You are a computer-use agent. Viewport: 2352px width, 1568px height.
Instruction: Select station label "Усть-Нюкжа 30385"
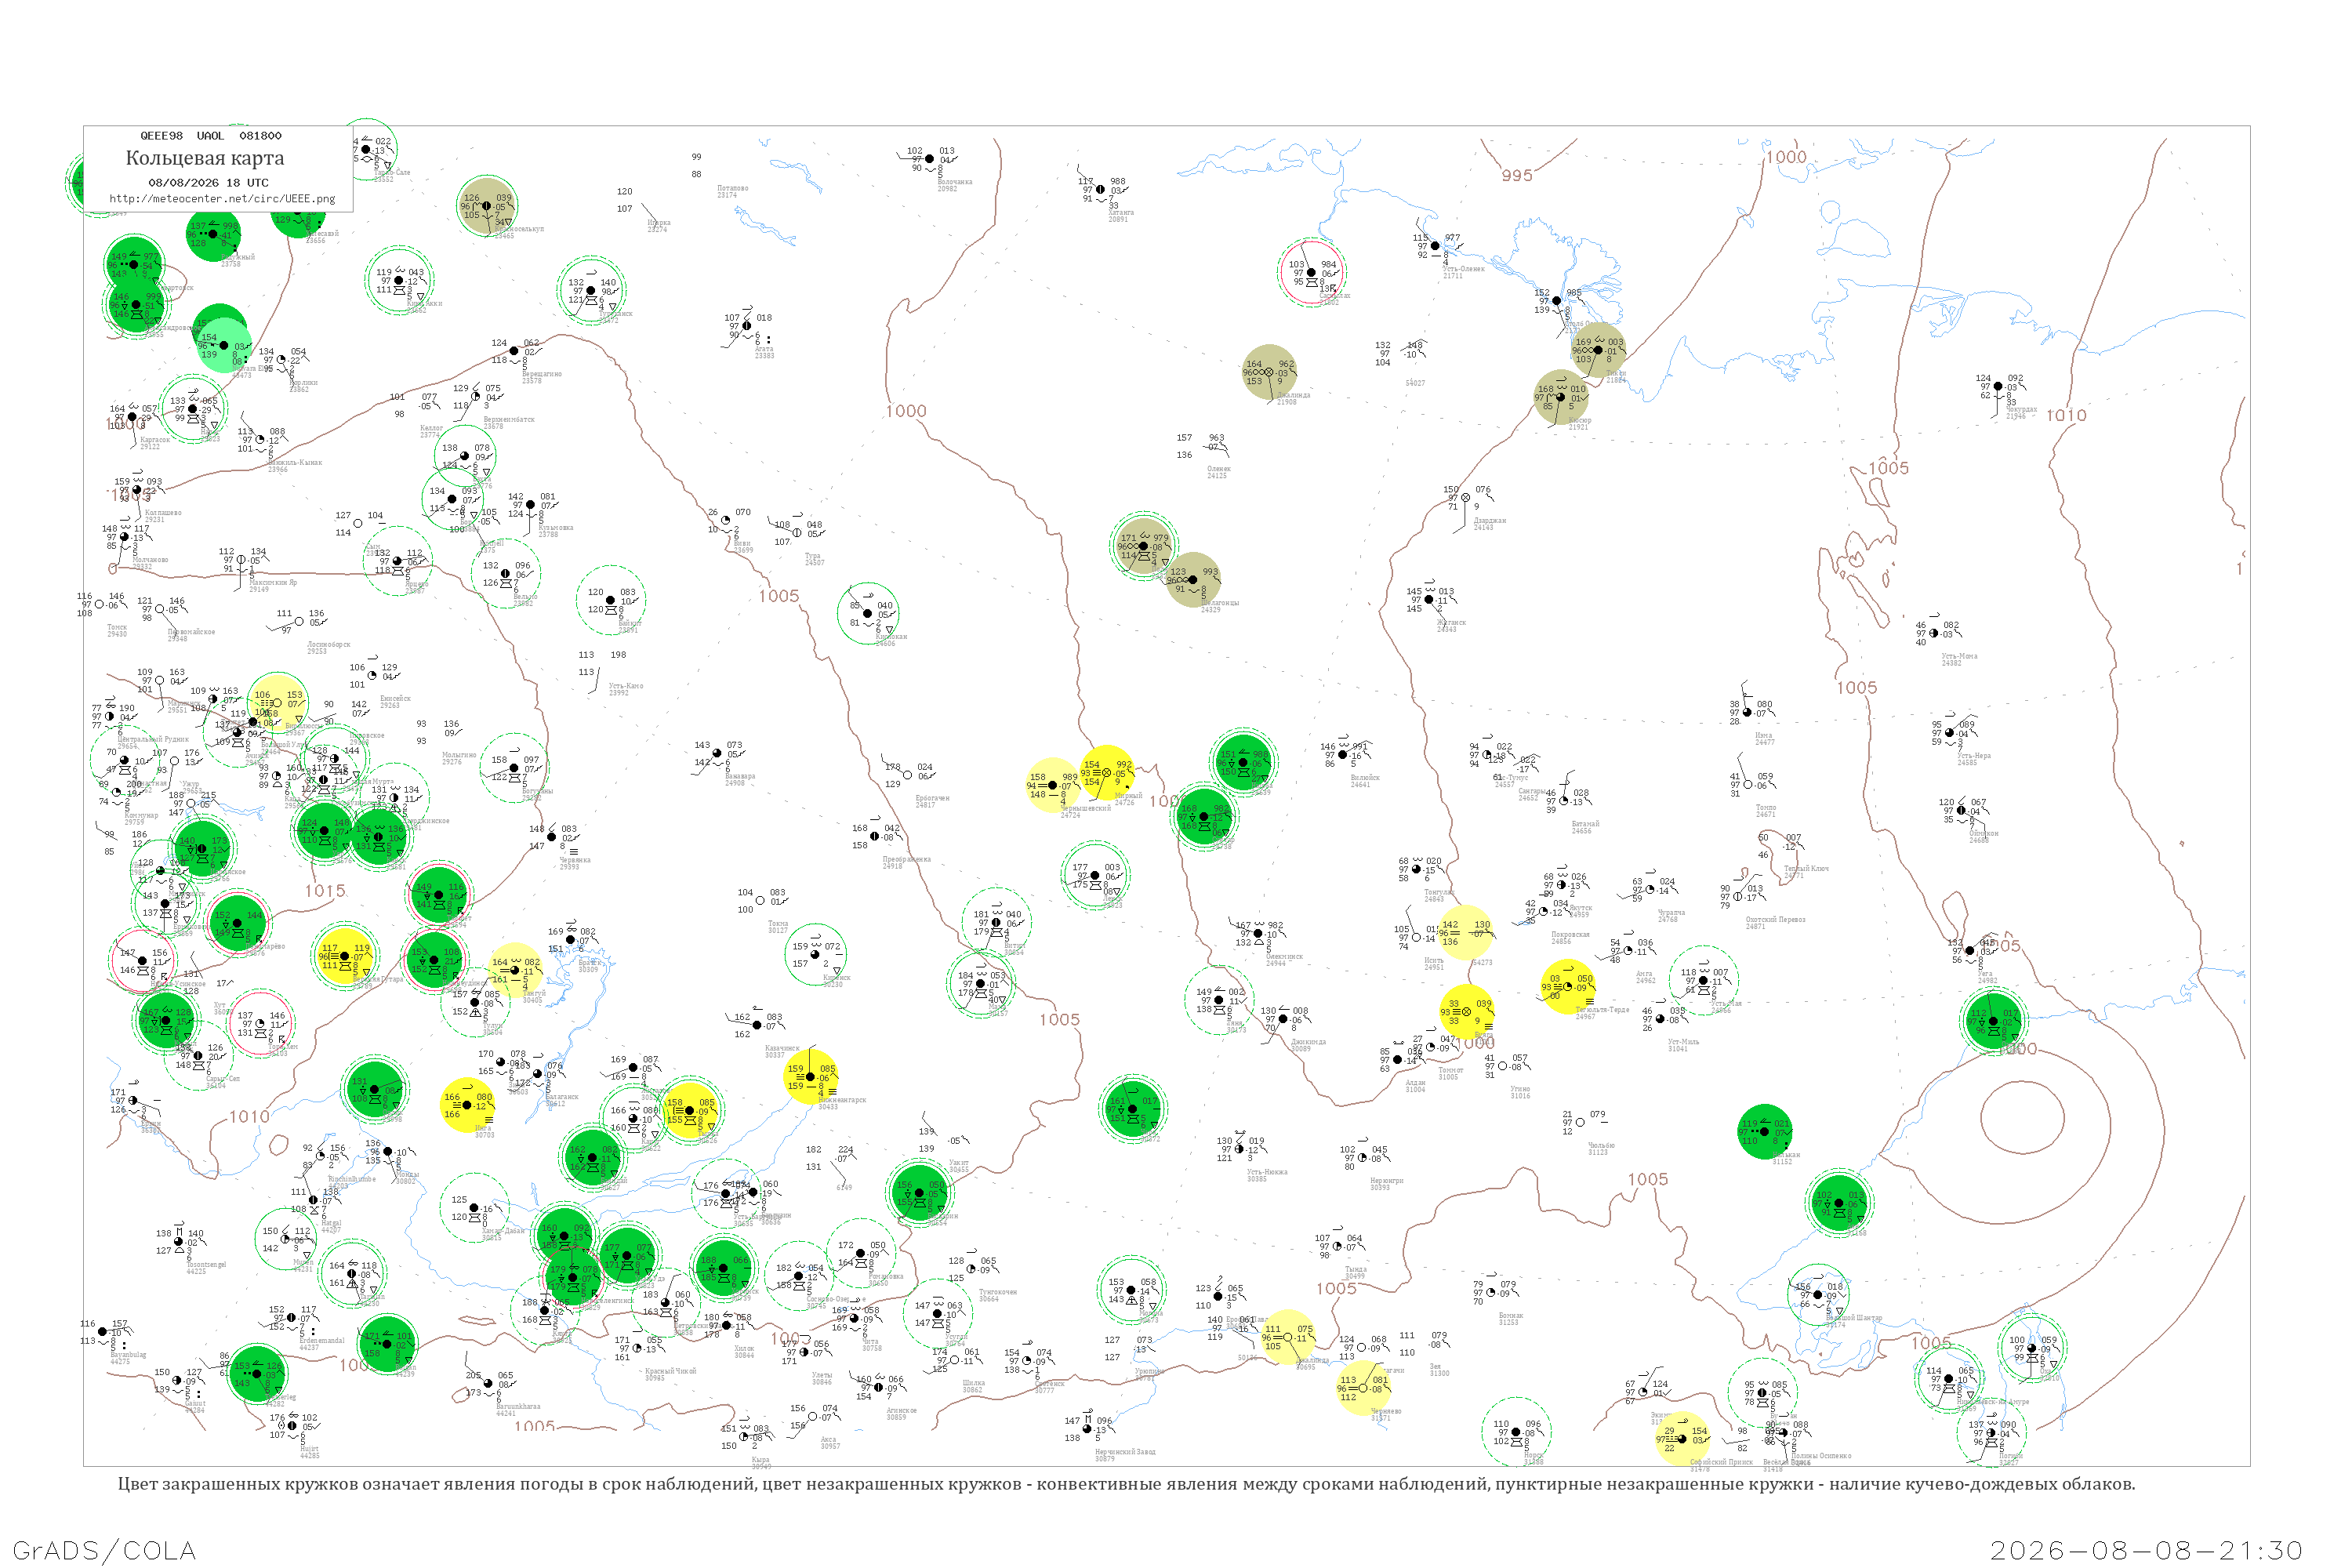click(x=1267, y=1175)
